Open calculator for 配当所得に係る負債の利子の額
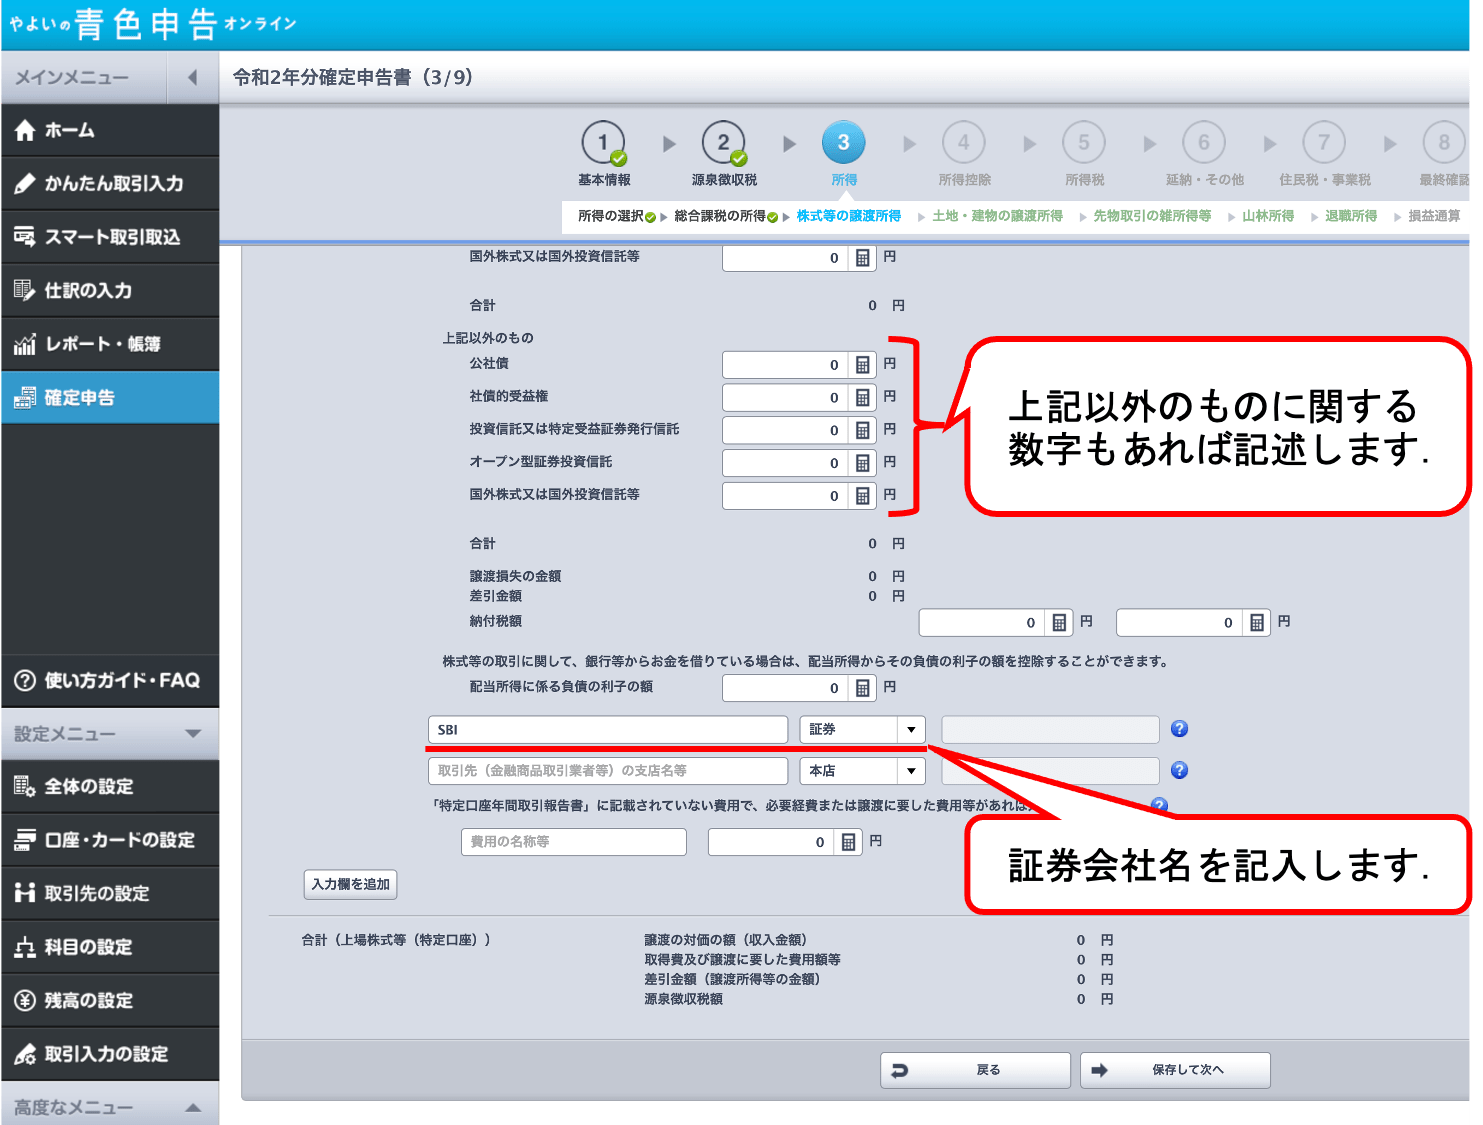 862,688
